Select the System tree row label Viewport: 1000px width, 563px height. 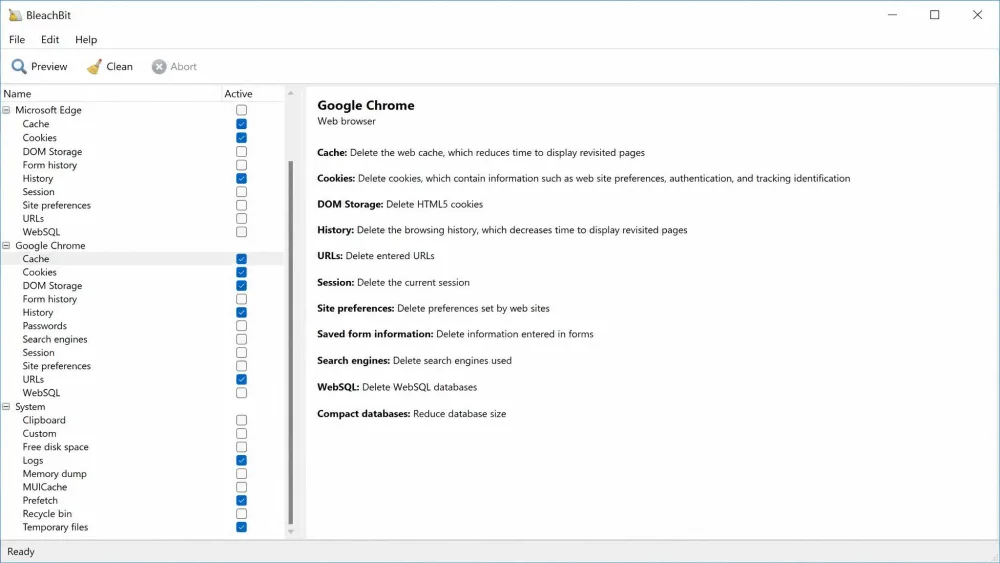(30, 407)
